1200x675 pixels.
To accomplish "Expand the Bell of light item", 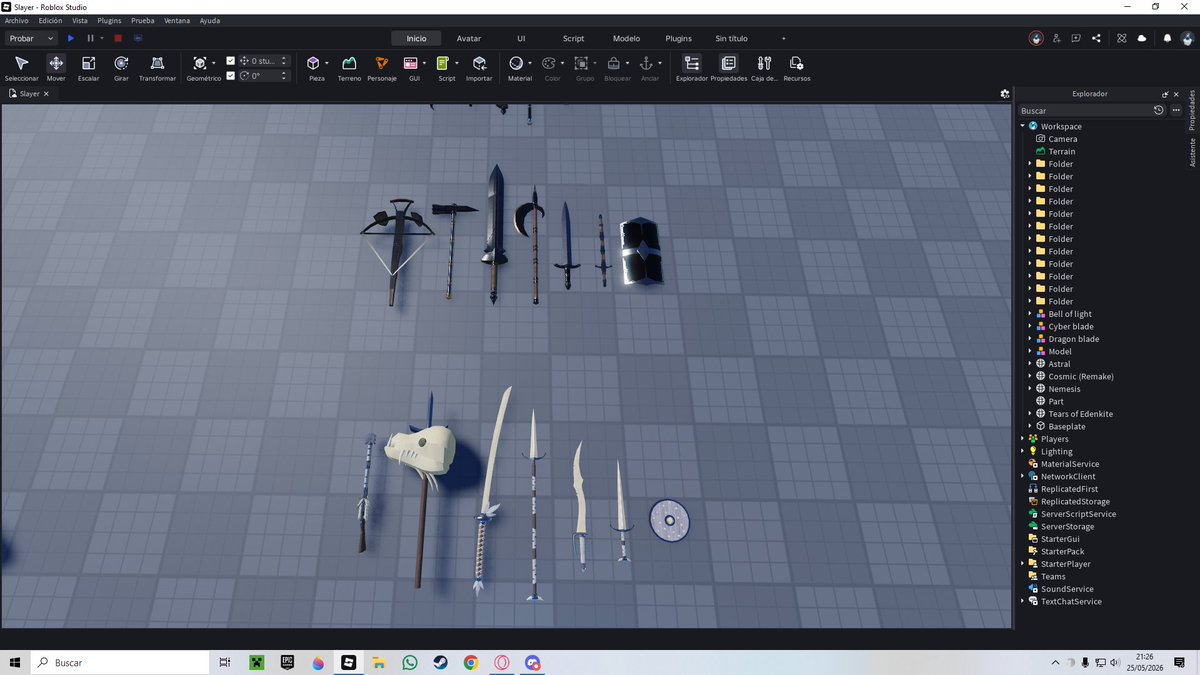I will pos(1030,314).
